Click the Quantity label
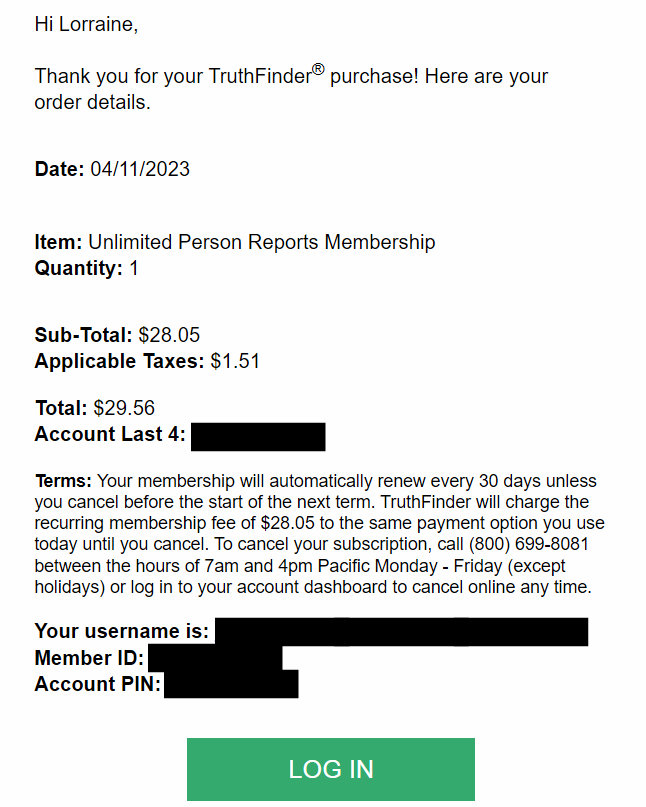Viewport: 646px width, 807px height. pyautogui.click(x=79, y=268)
